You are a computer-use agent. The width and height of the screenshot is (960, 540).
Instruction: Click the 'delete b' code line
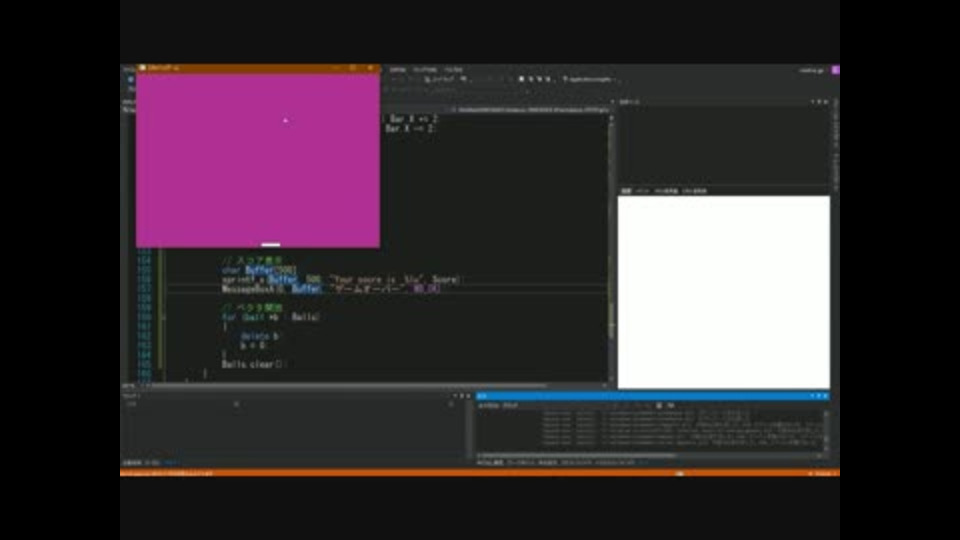(x=260, y=336)
